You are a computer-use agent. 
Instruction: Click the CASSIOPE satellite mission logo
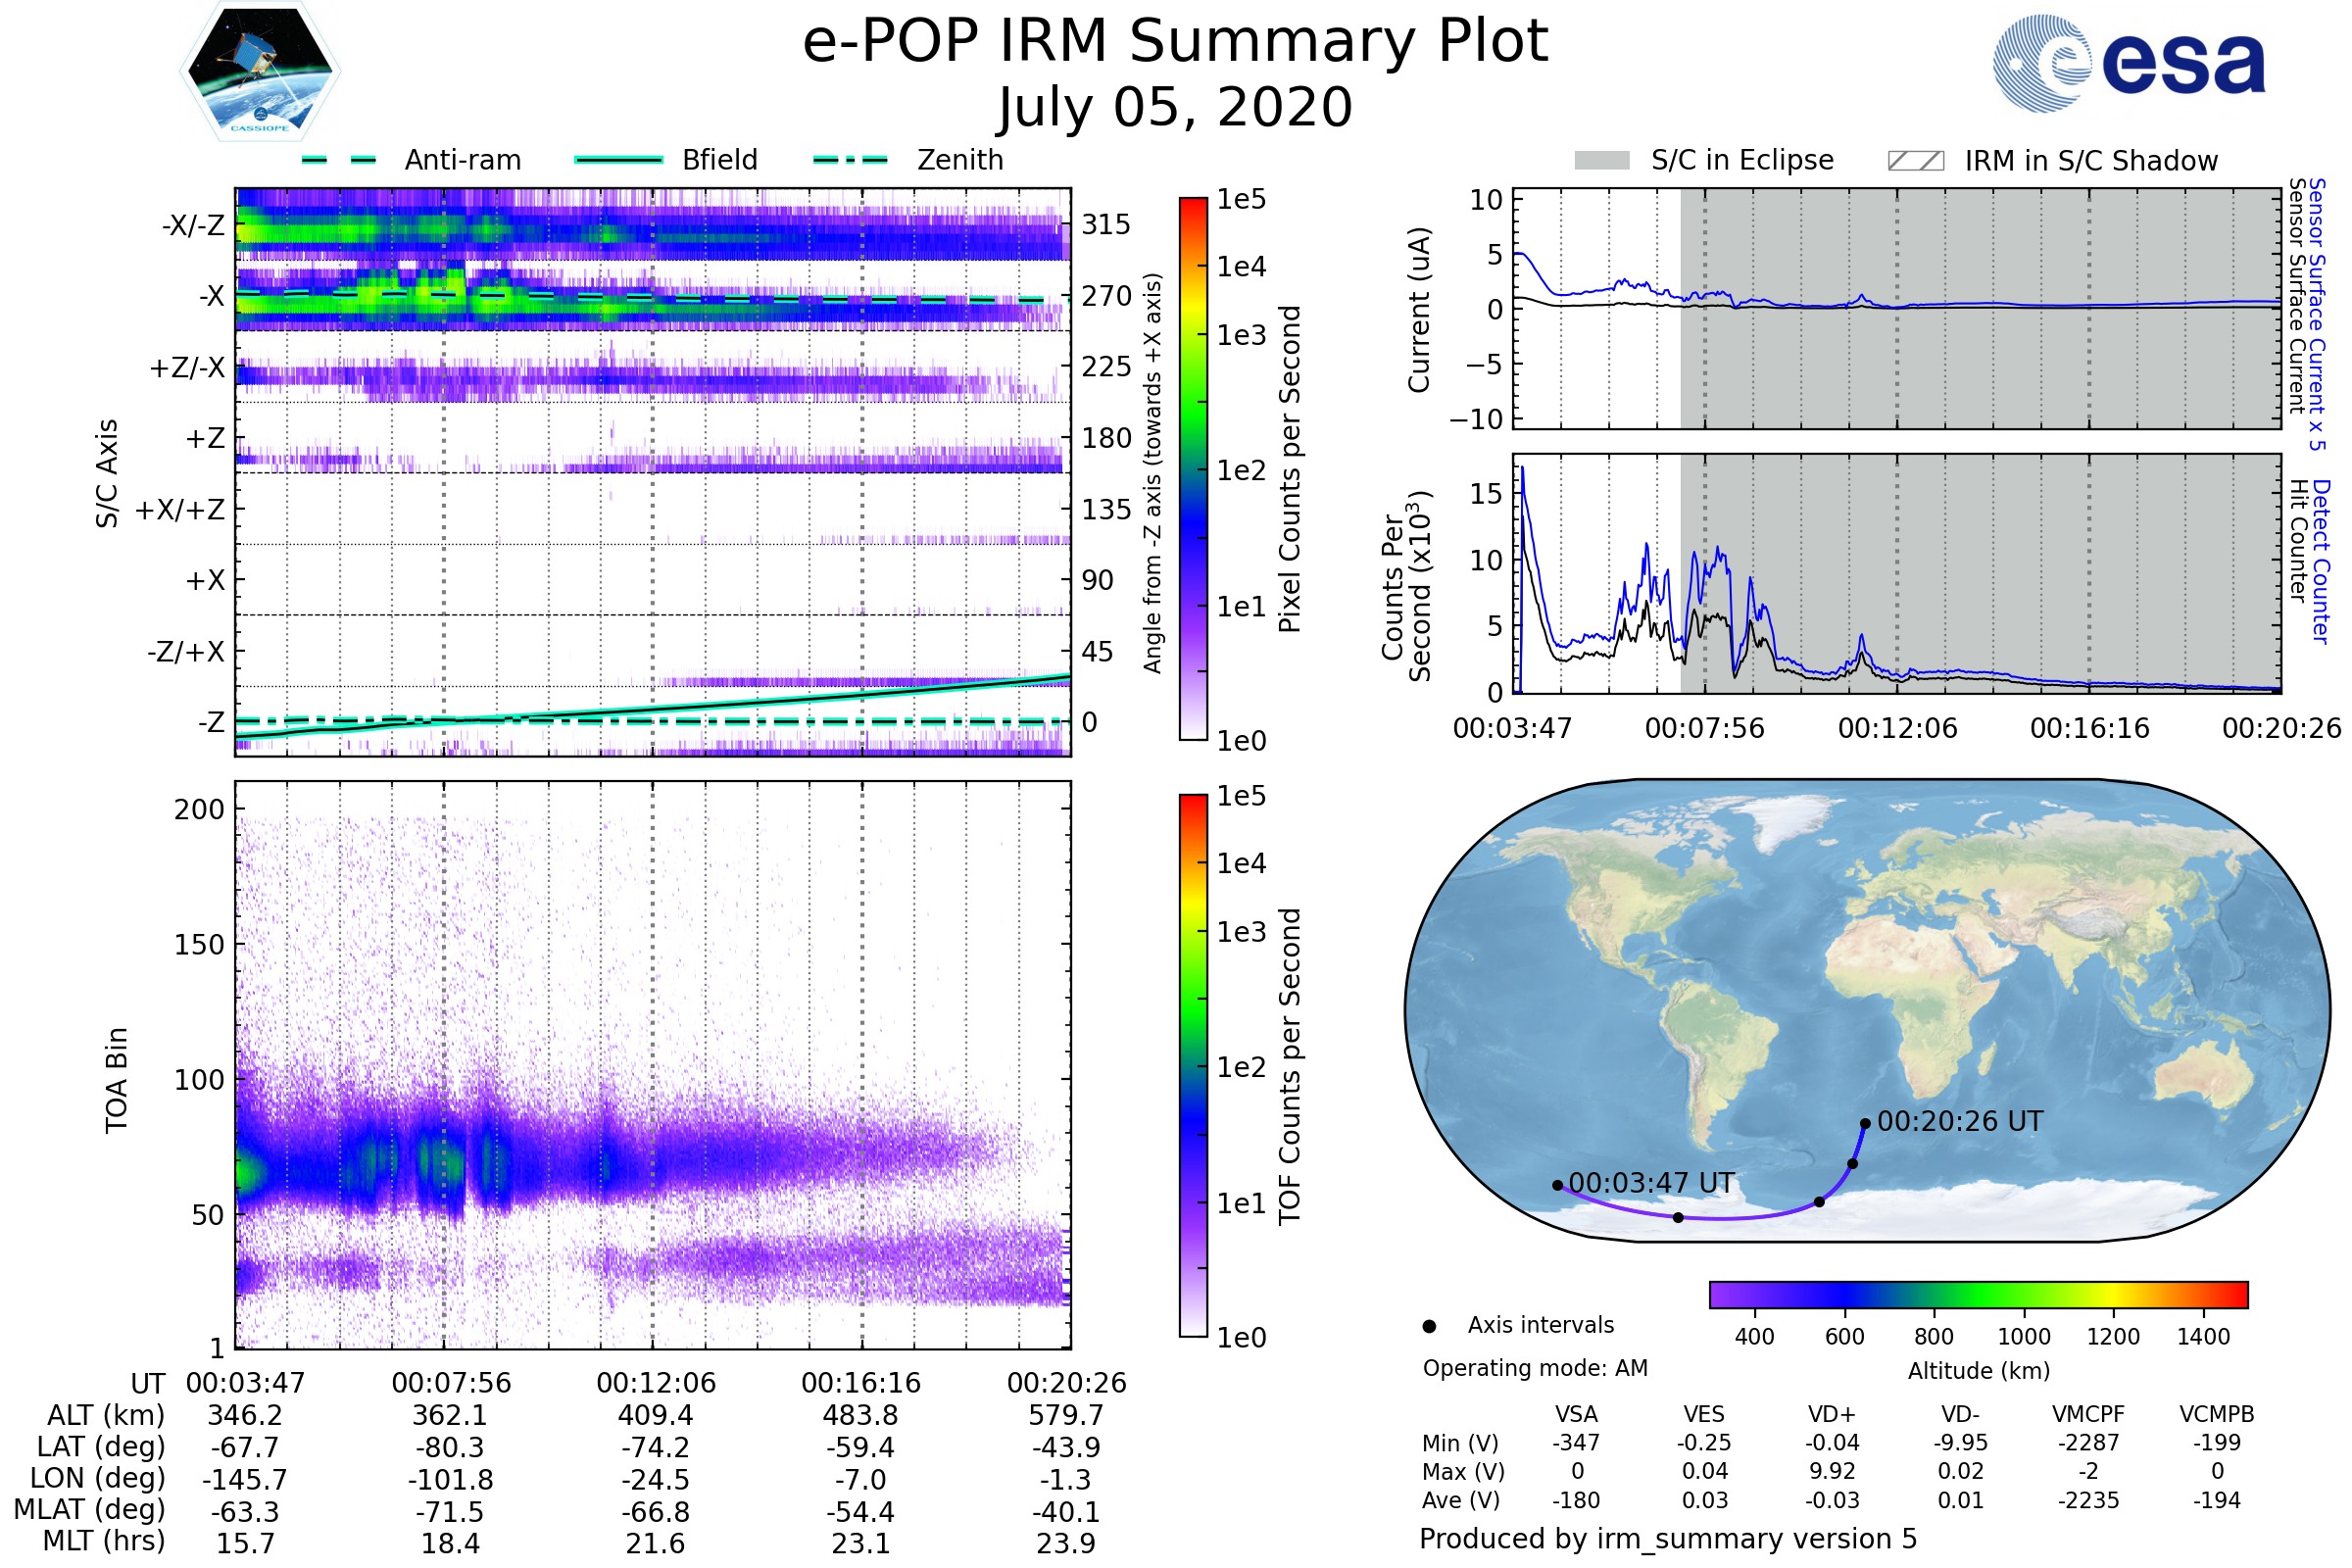260,72
